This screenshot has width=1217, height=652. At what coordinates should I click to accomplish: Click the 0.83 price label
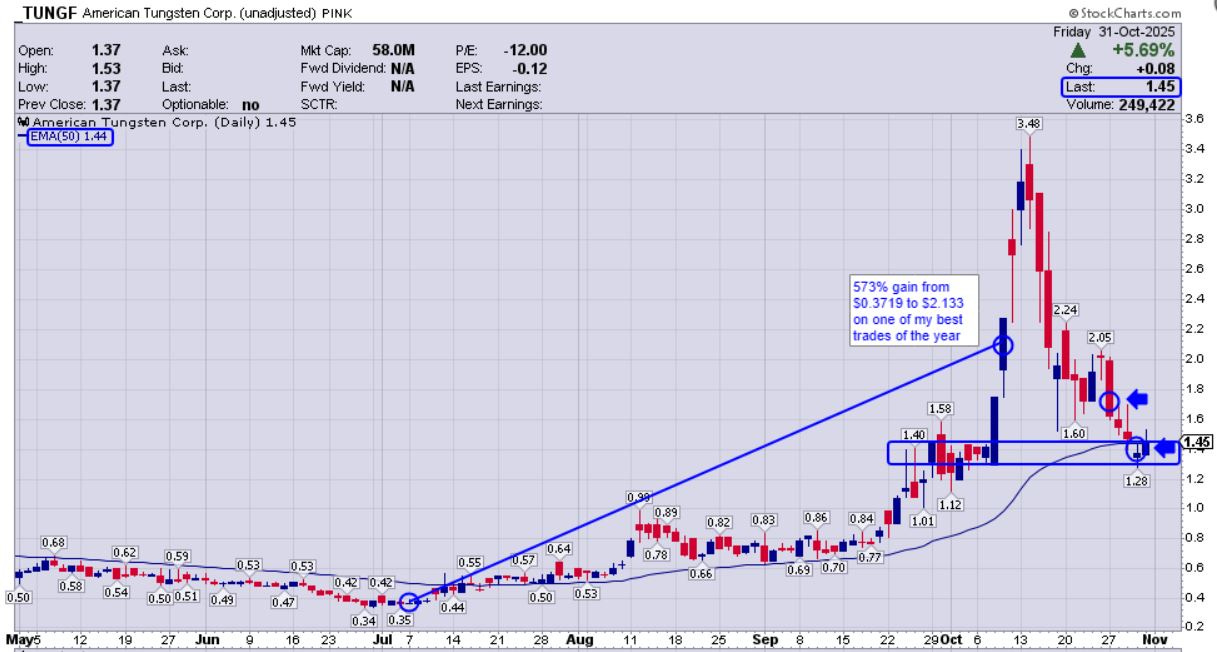(765, 520)
